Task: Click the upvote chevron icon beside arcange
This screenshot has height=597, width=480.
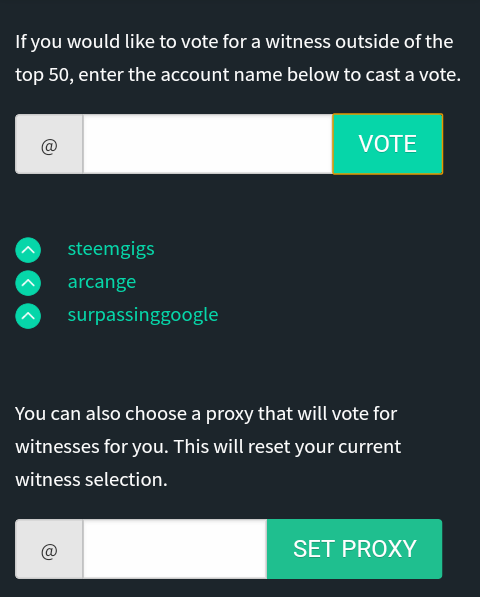Action: coord(28,283)
